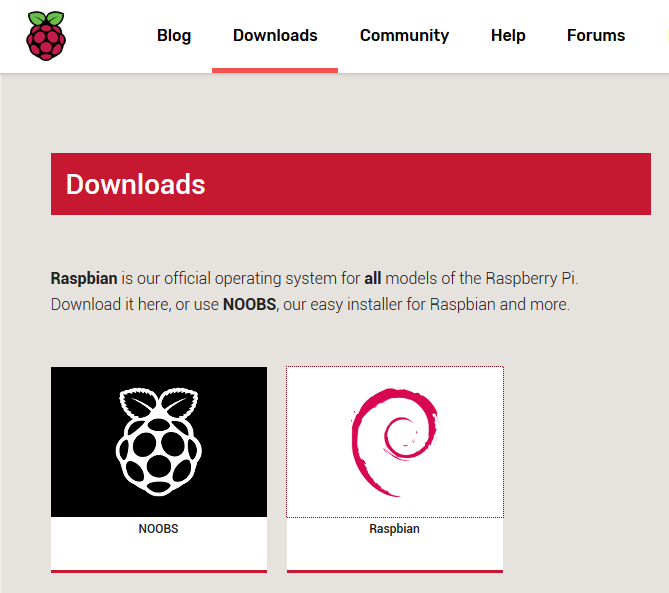The image size is (669, 593).
Task: Click the bold word 'all' in description
Action: (372, 278)
